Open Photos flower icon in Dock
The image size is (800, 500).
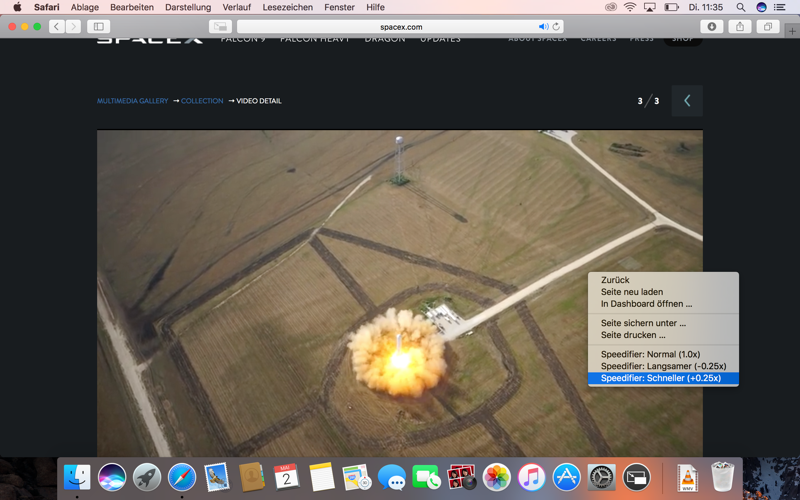[x=496, y=478]
